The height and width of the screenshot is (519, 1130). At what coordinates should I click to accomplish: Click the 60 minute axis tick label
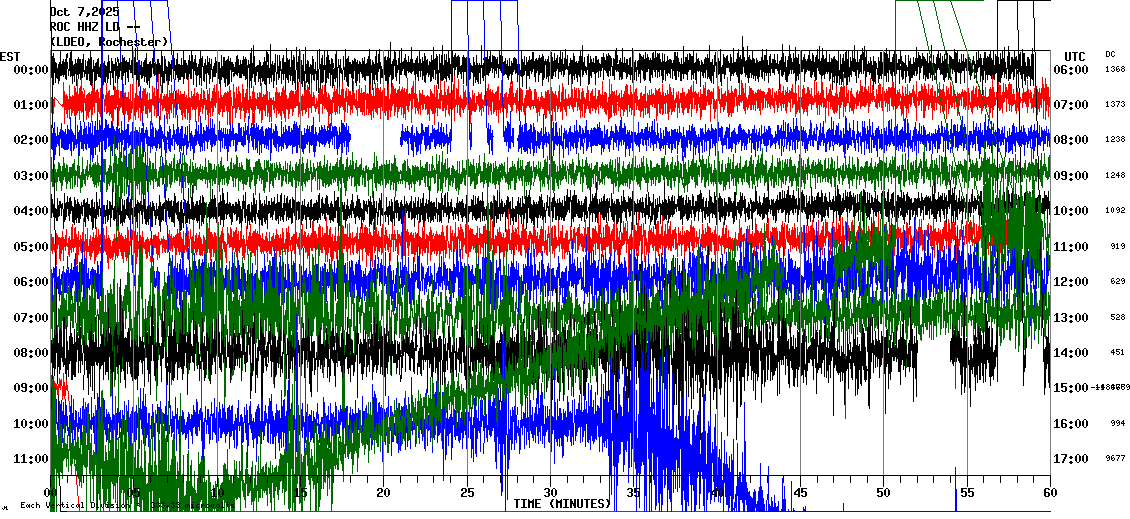click(x=1049, y=493)
